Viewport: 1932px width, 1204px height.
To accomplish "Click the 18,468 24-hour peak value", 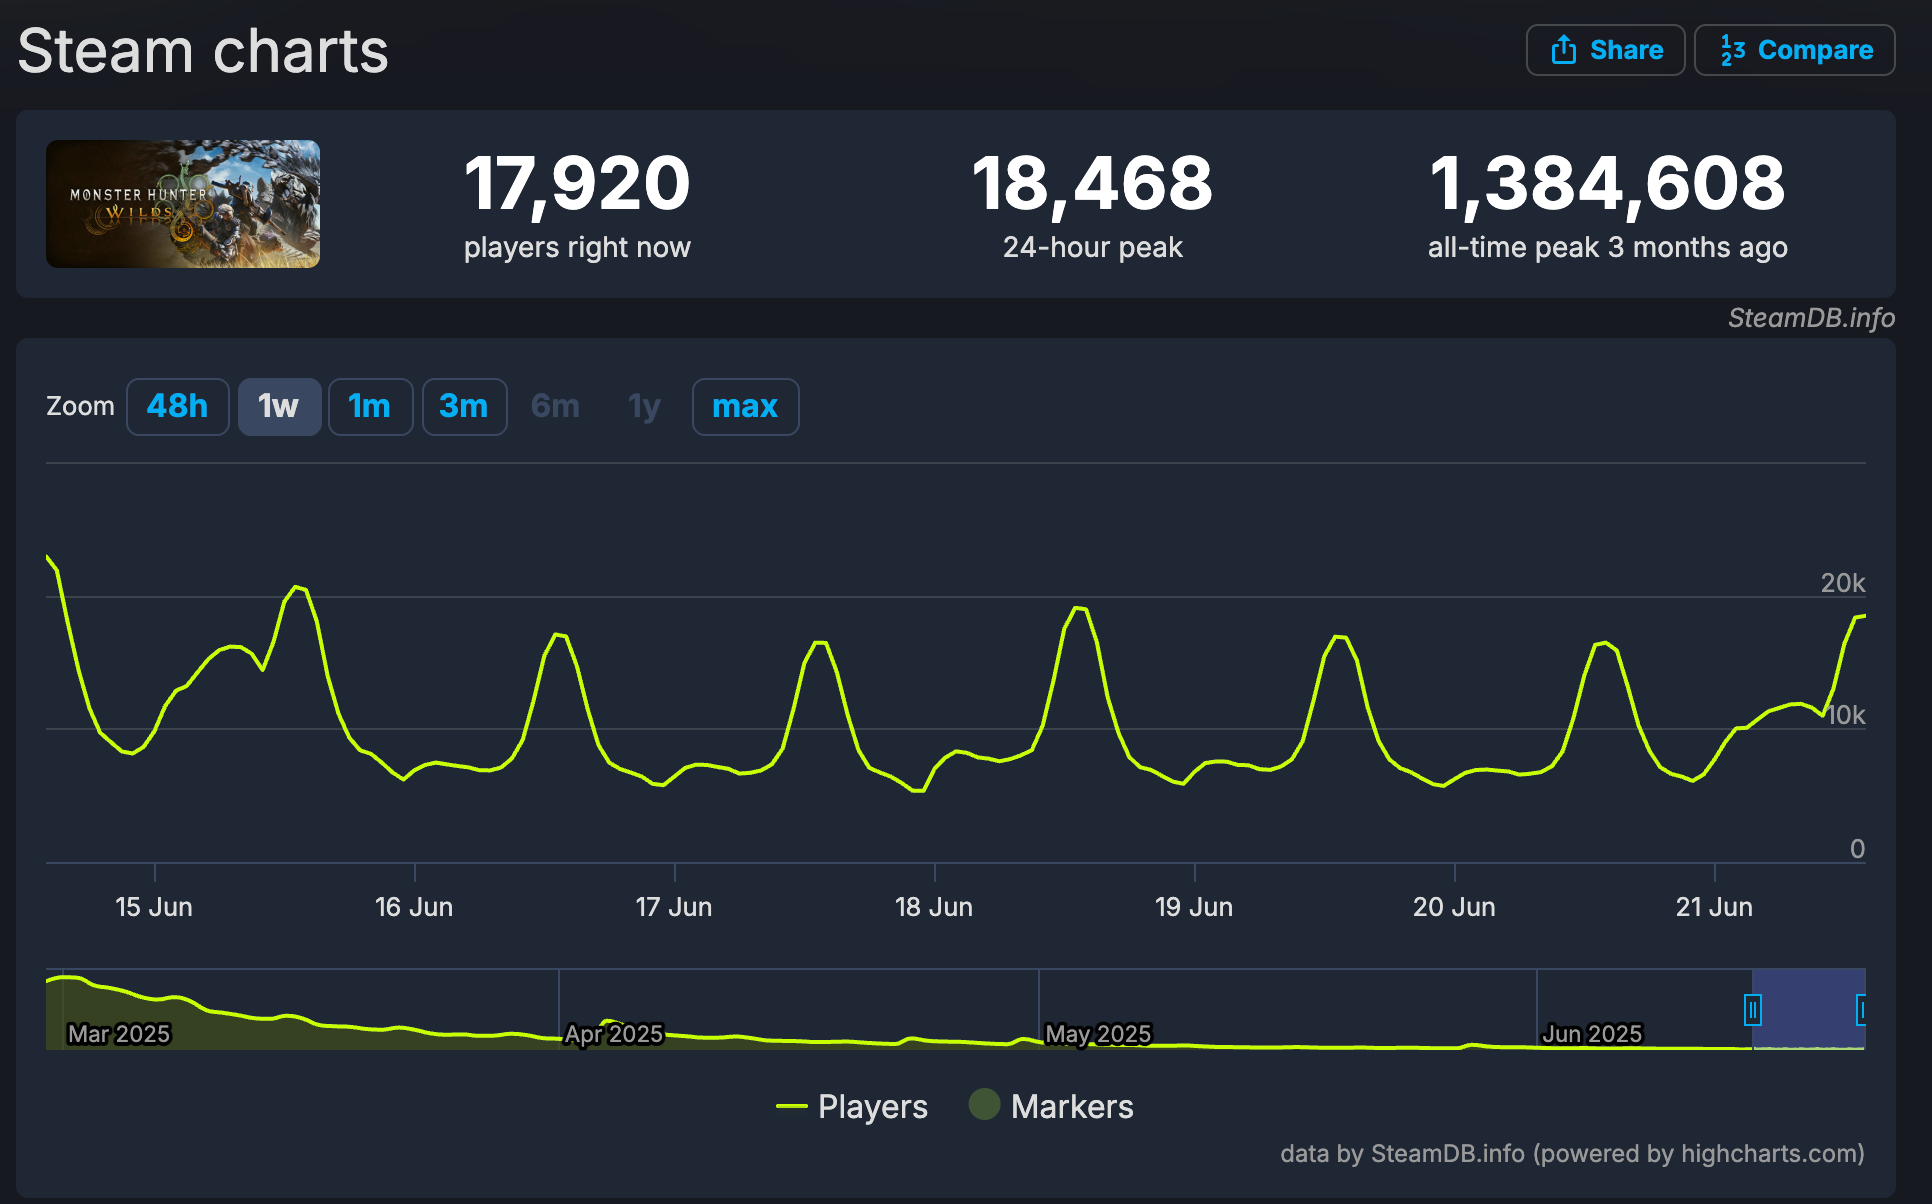I will [x=1092, y=184].
